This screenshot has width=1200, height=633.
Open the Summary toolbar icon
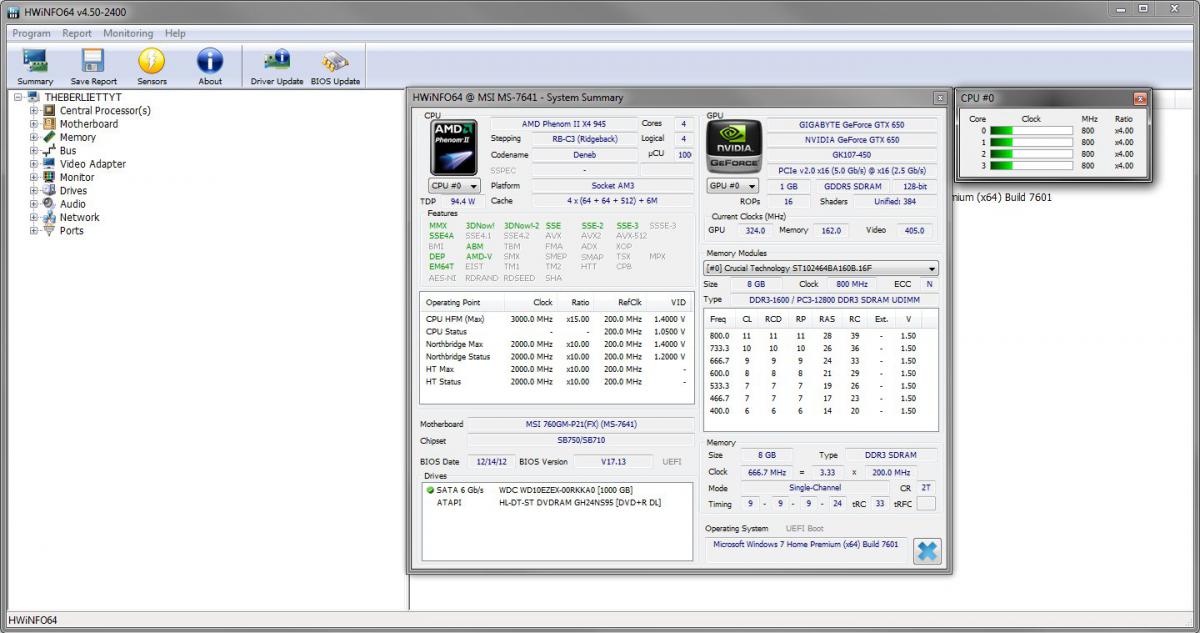(x=35, y=66)
